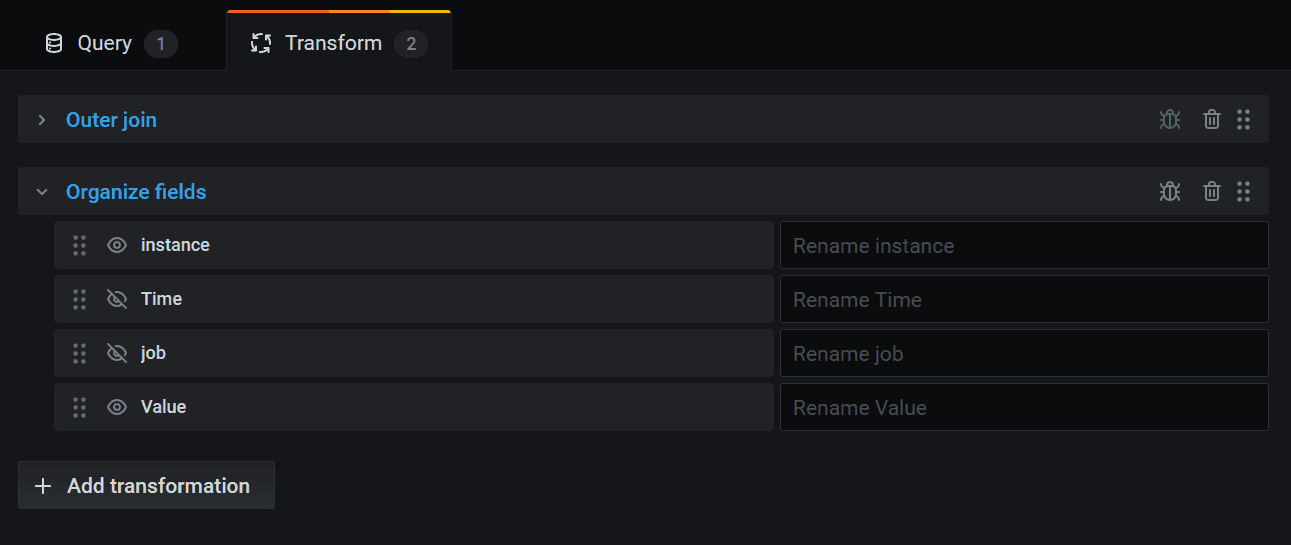Click the Outer join title link

click(x=111, y=120)
